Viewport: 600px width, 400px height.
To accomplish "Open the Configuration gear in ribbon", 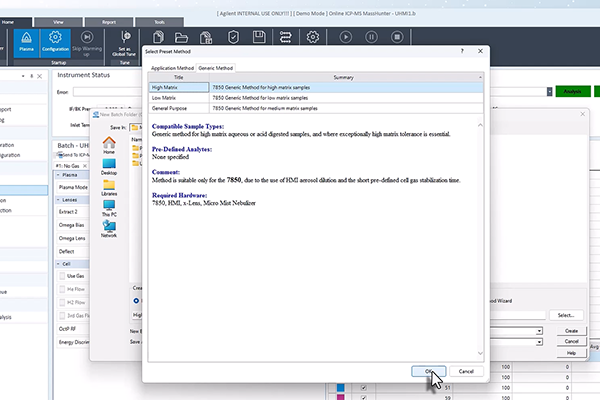I will click(x=55, y=42).
